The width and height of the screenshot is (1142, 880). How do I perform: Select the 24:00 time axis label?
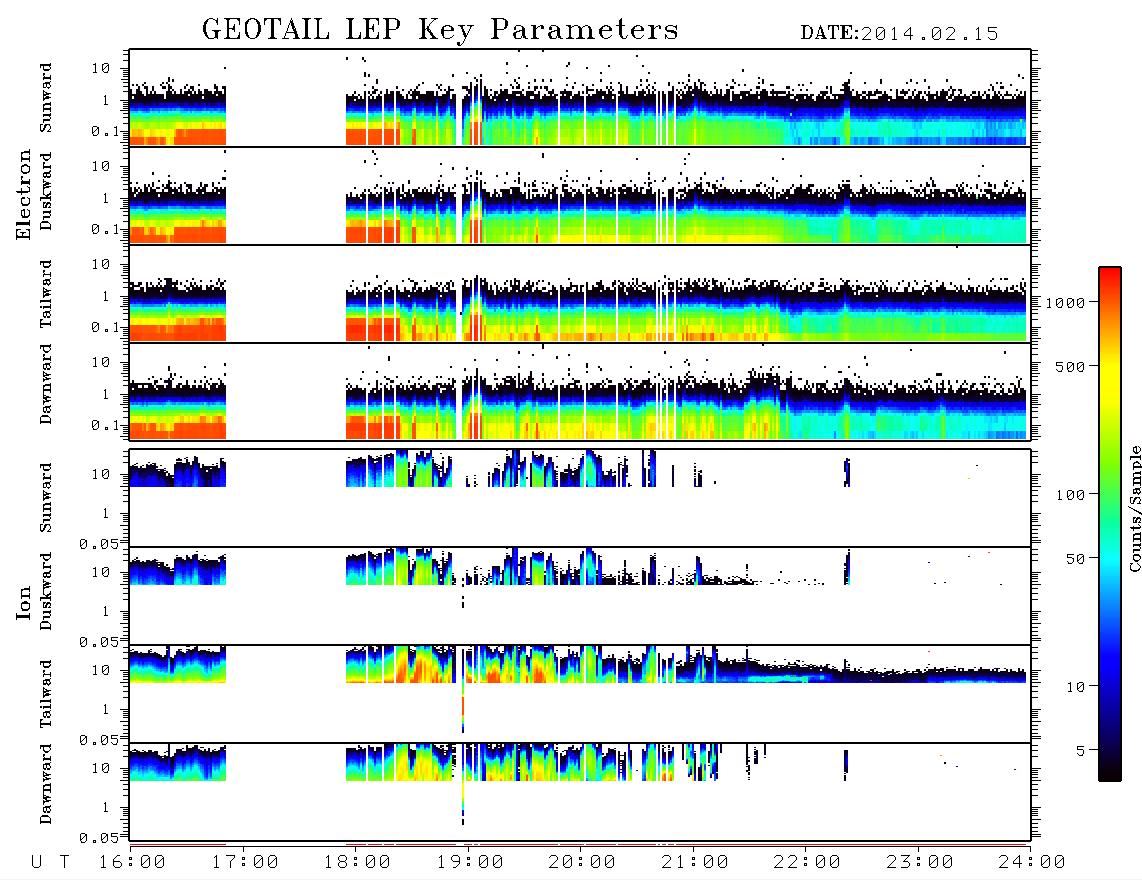click(1032, 863)
